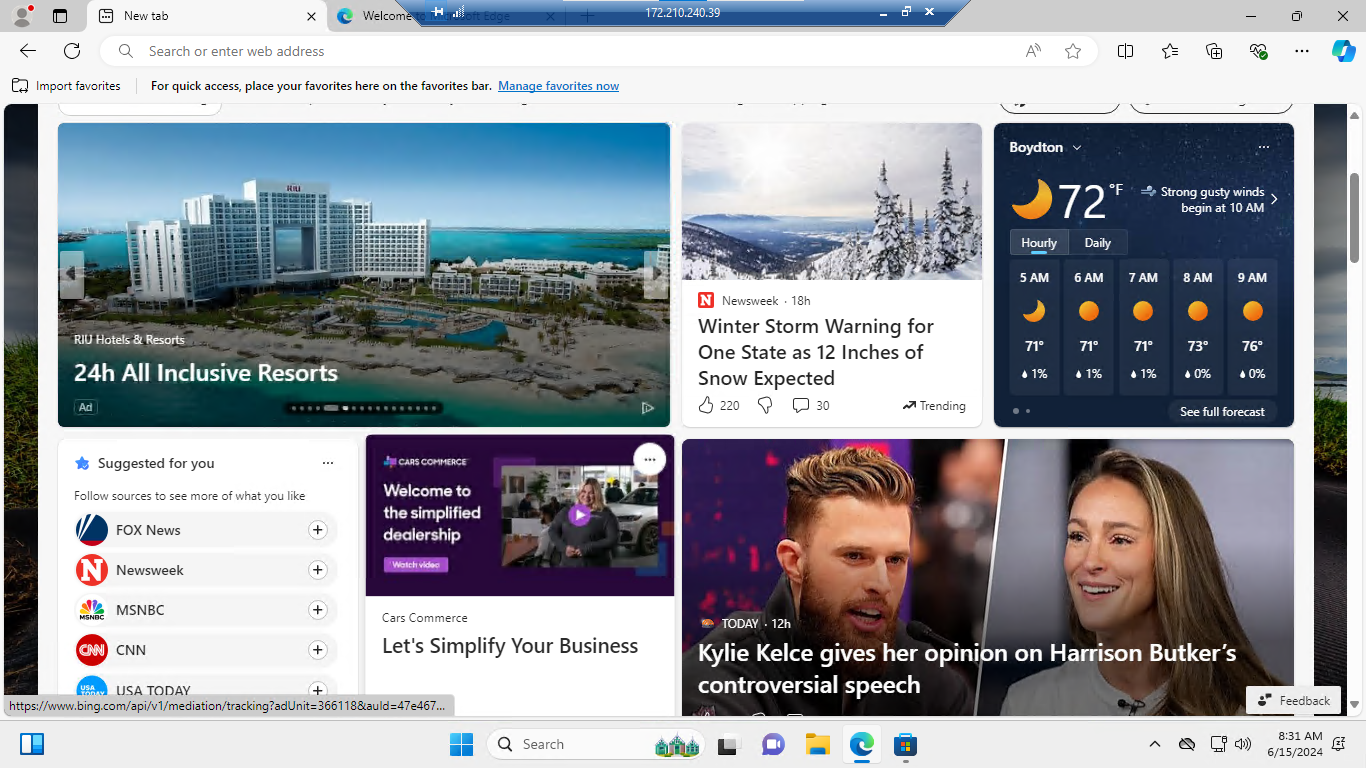Open Split screen view
The image size is (1366, 768).
tap(1125, 51)
